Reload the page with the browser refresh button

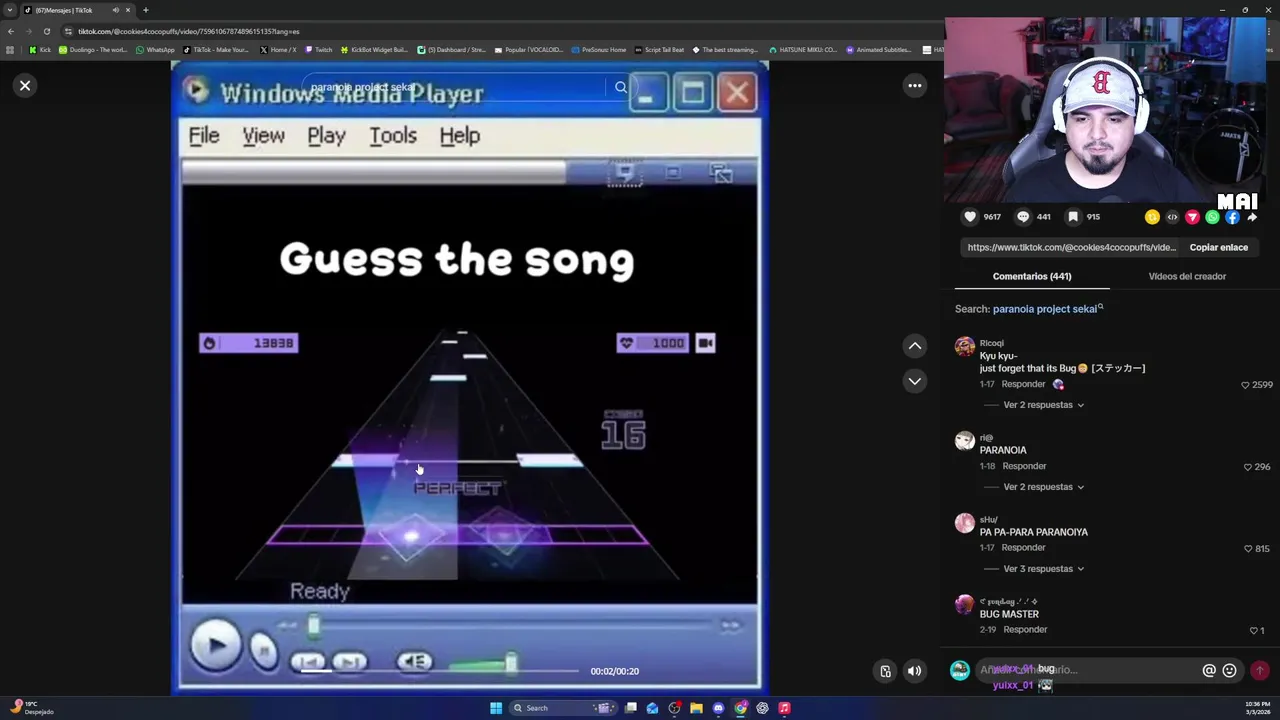46,31
